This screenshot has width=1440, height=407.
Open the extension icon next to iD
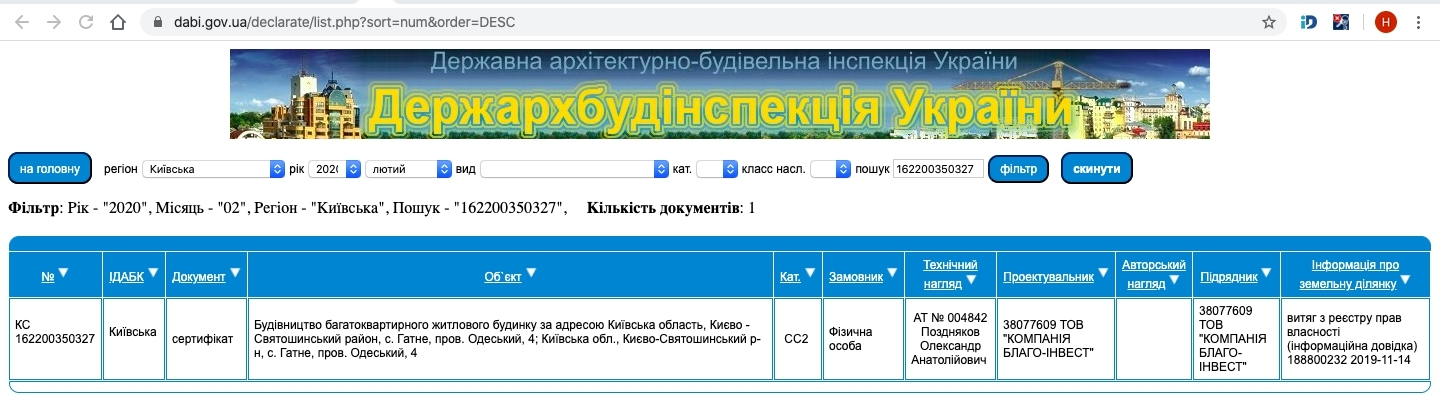click(x=1343, y=21)
